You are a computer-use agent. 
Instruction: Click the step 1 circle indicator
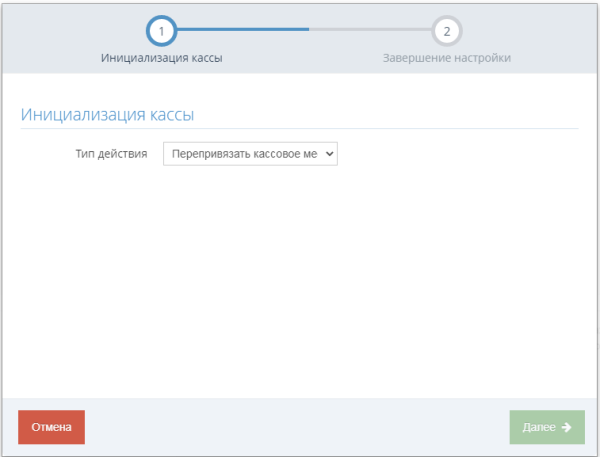click(161, 31)
